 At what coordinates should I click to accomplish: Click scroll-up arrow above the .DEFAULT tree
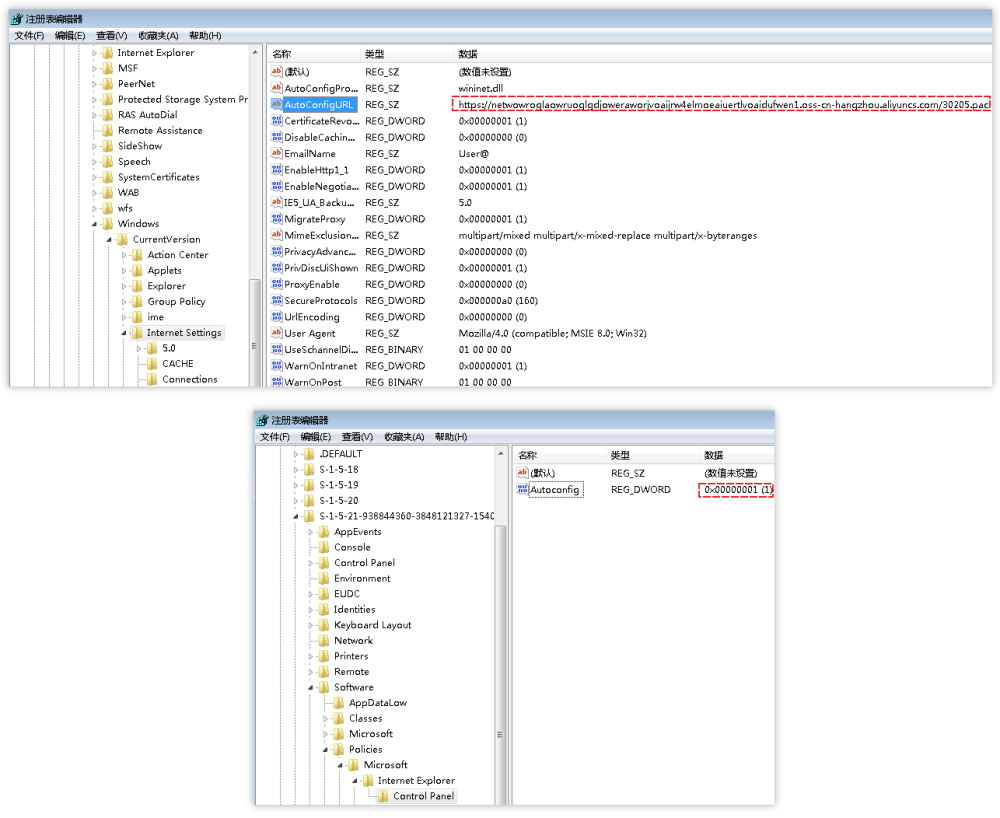(502, 454)
